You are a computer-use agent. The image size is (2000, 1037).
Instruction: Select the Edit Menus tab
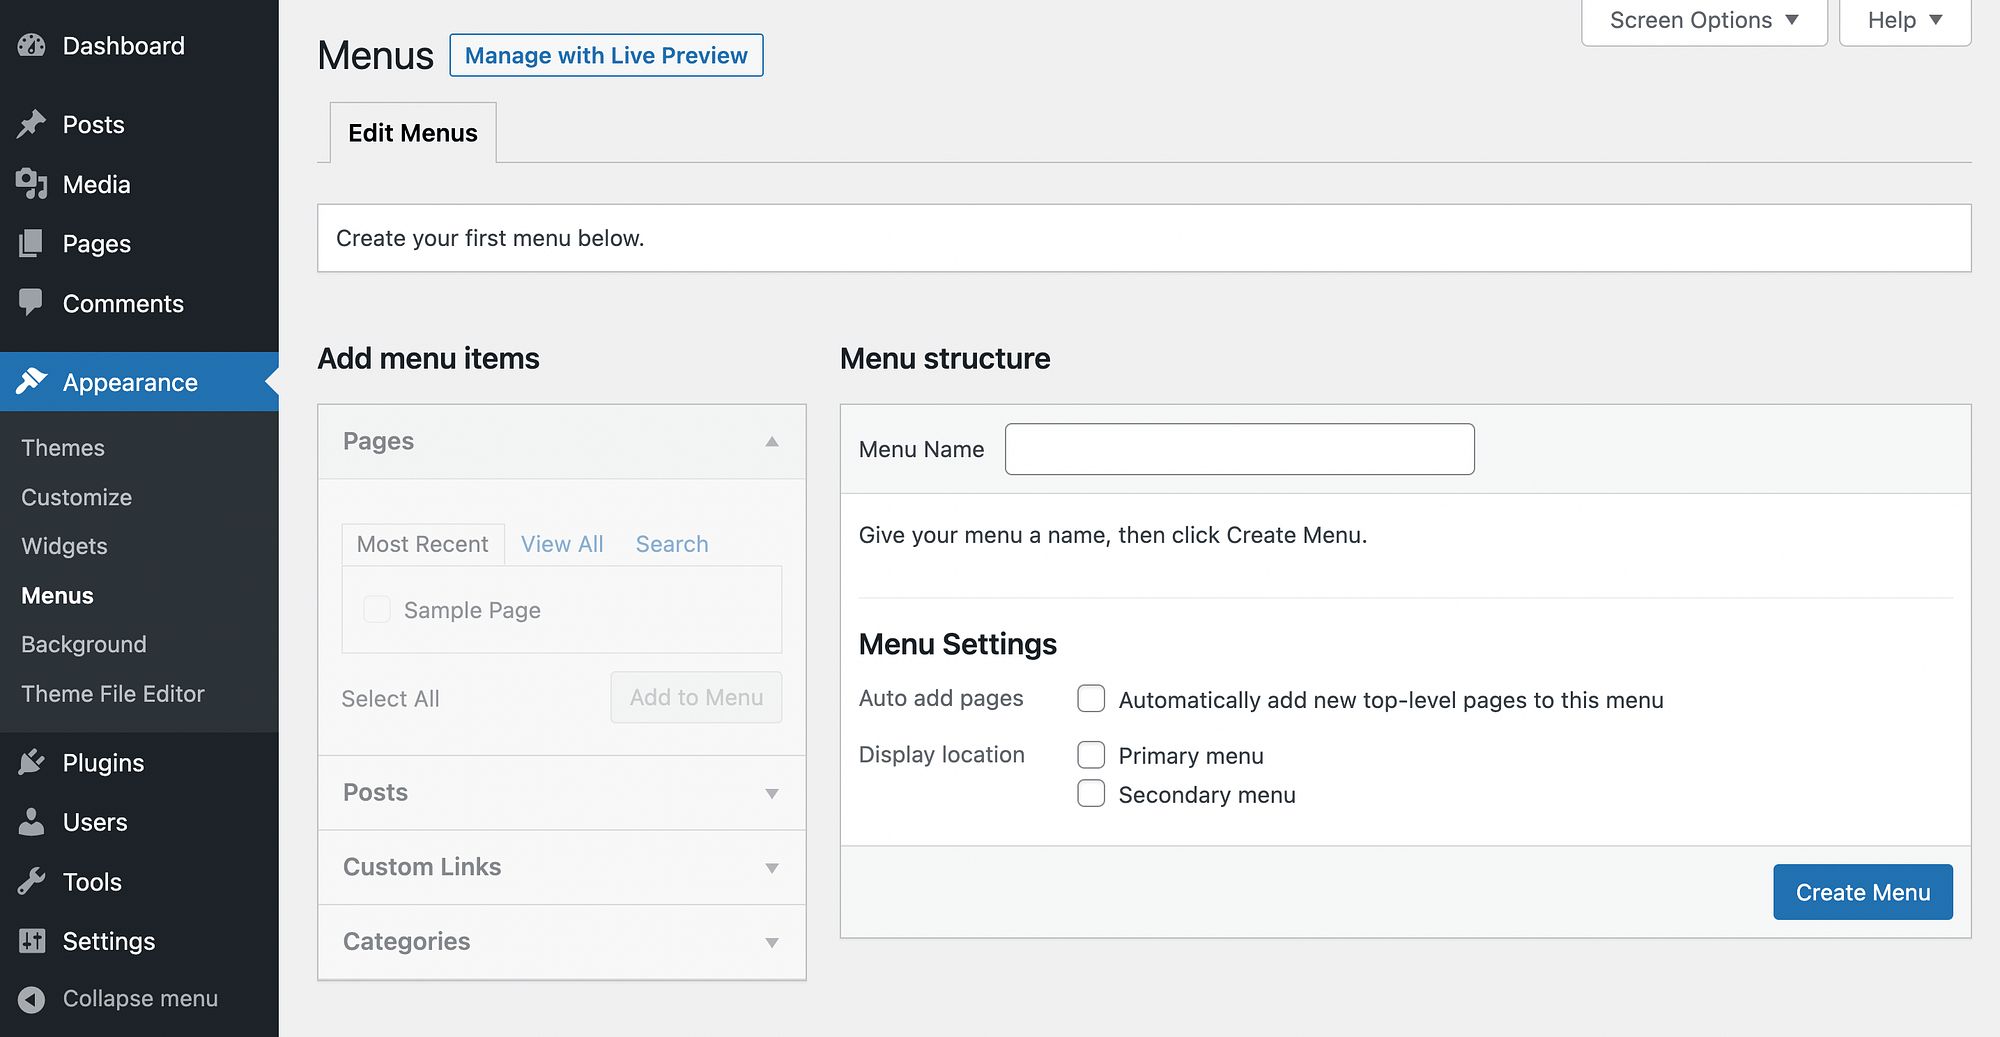click(413, 133)
